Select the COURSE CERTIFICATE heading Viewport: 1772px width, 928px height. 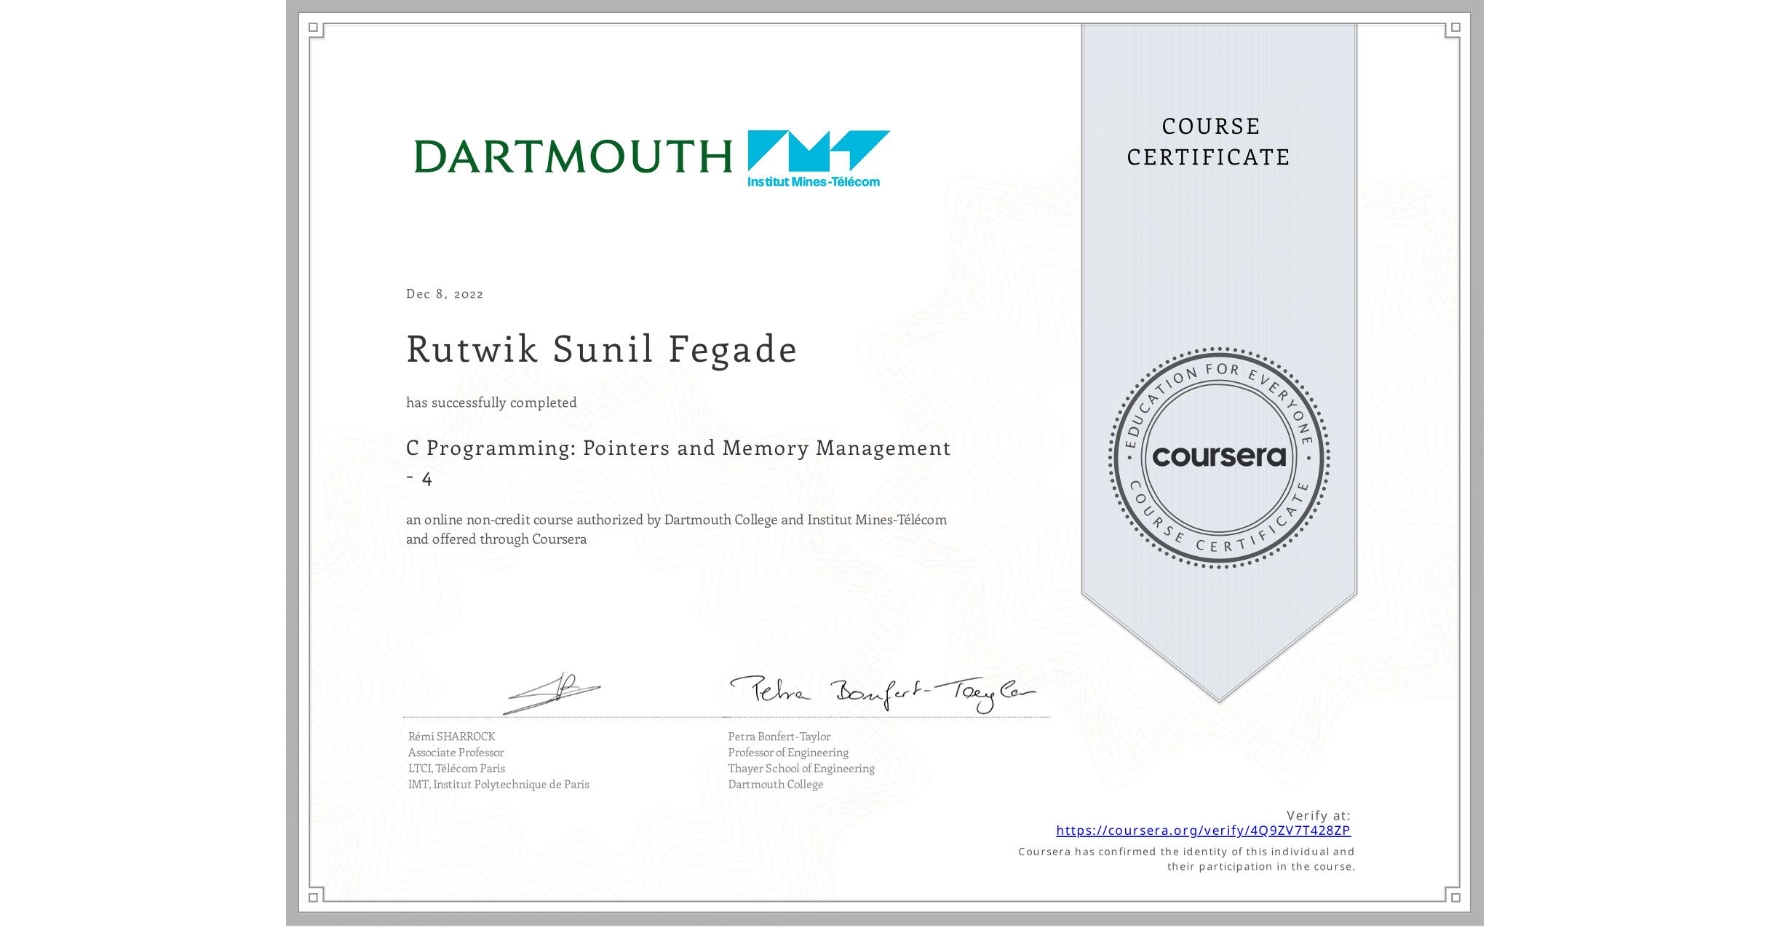[1212, 141]
